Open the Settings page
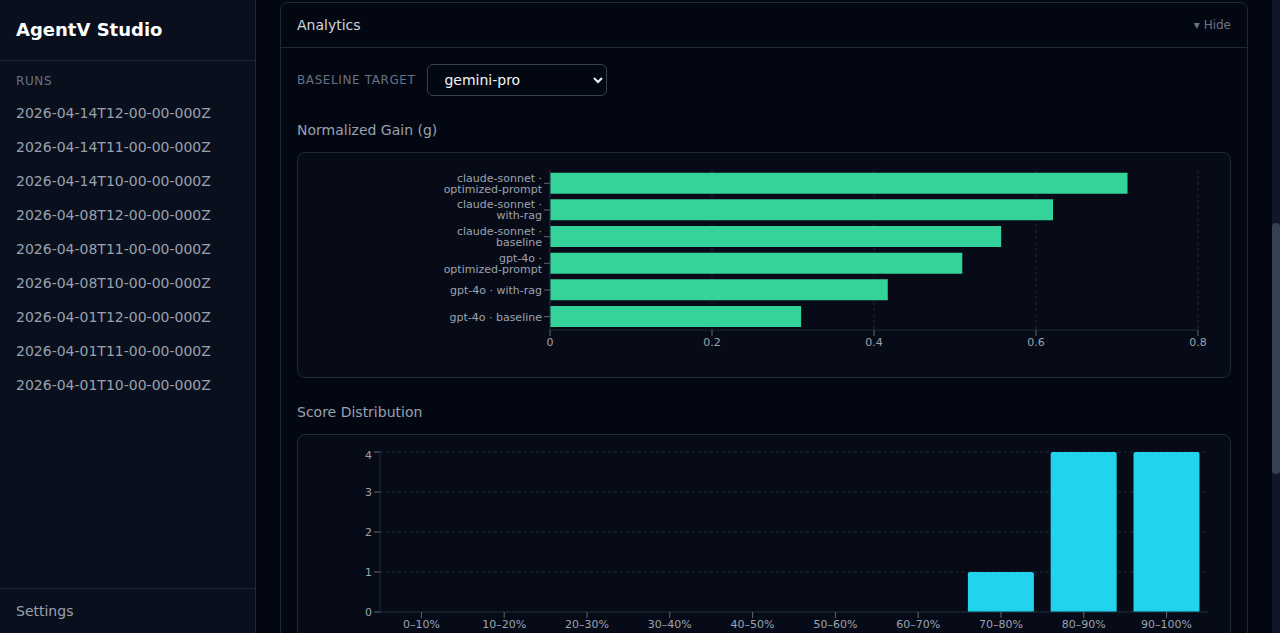The height and width of the screenshot is (633, 1280). click(x=45, y=610)
